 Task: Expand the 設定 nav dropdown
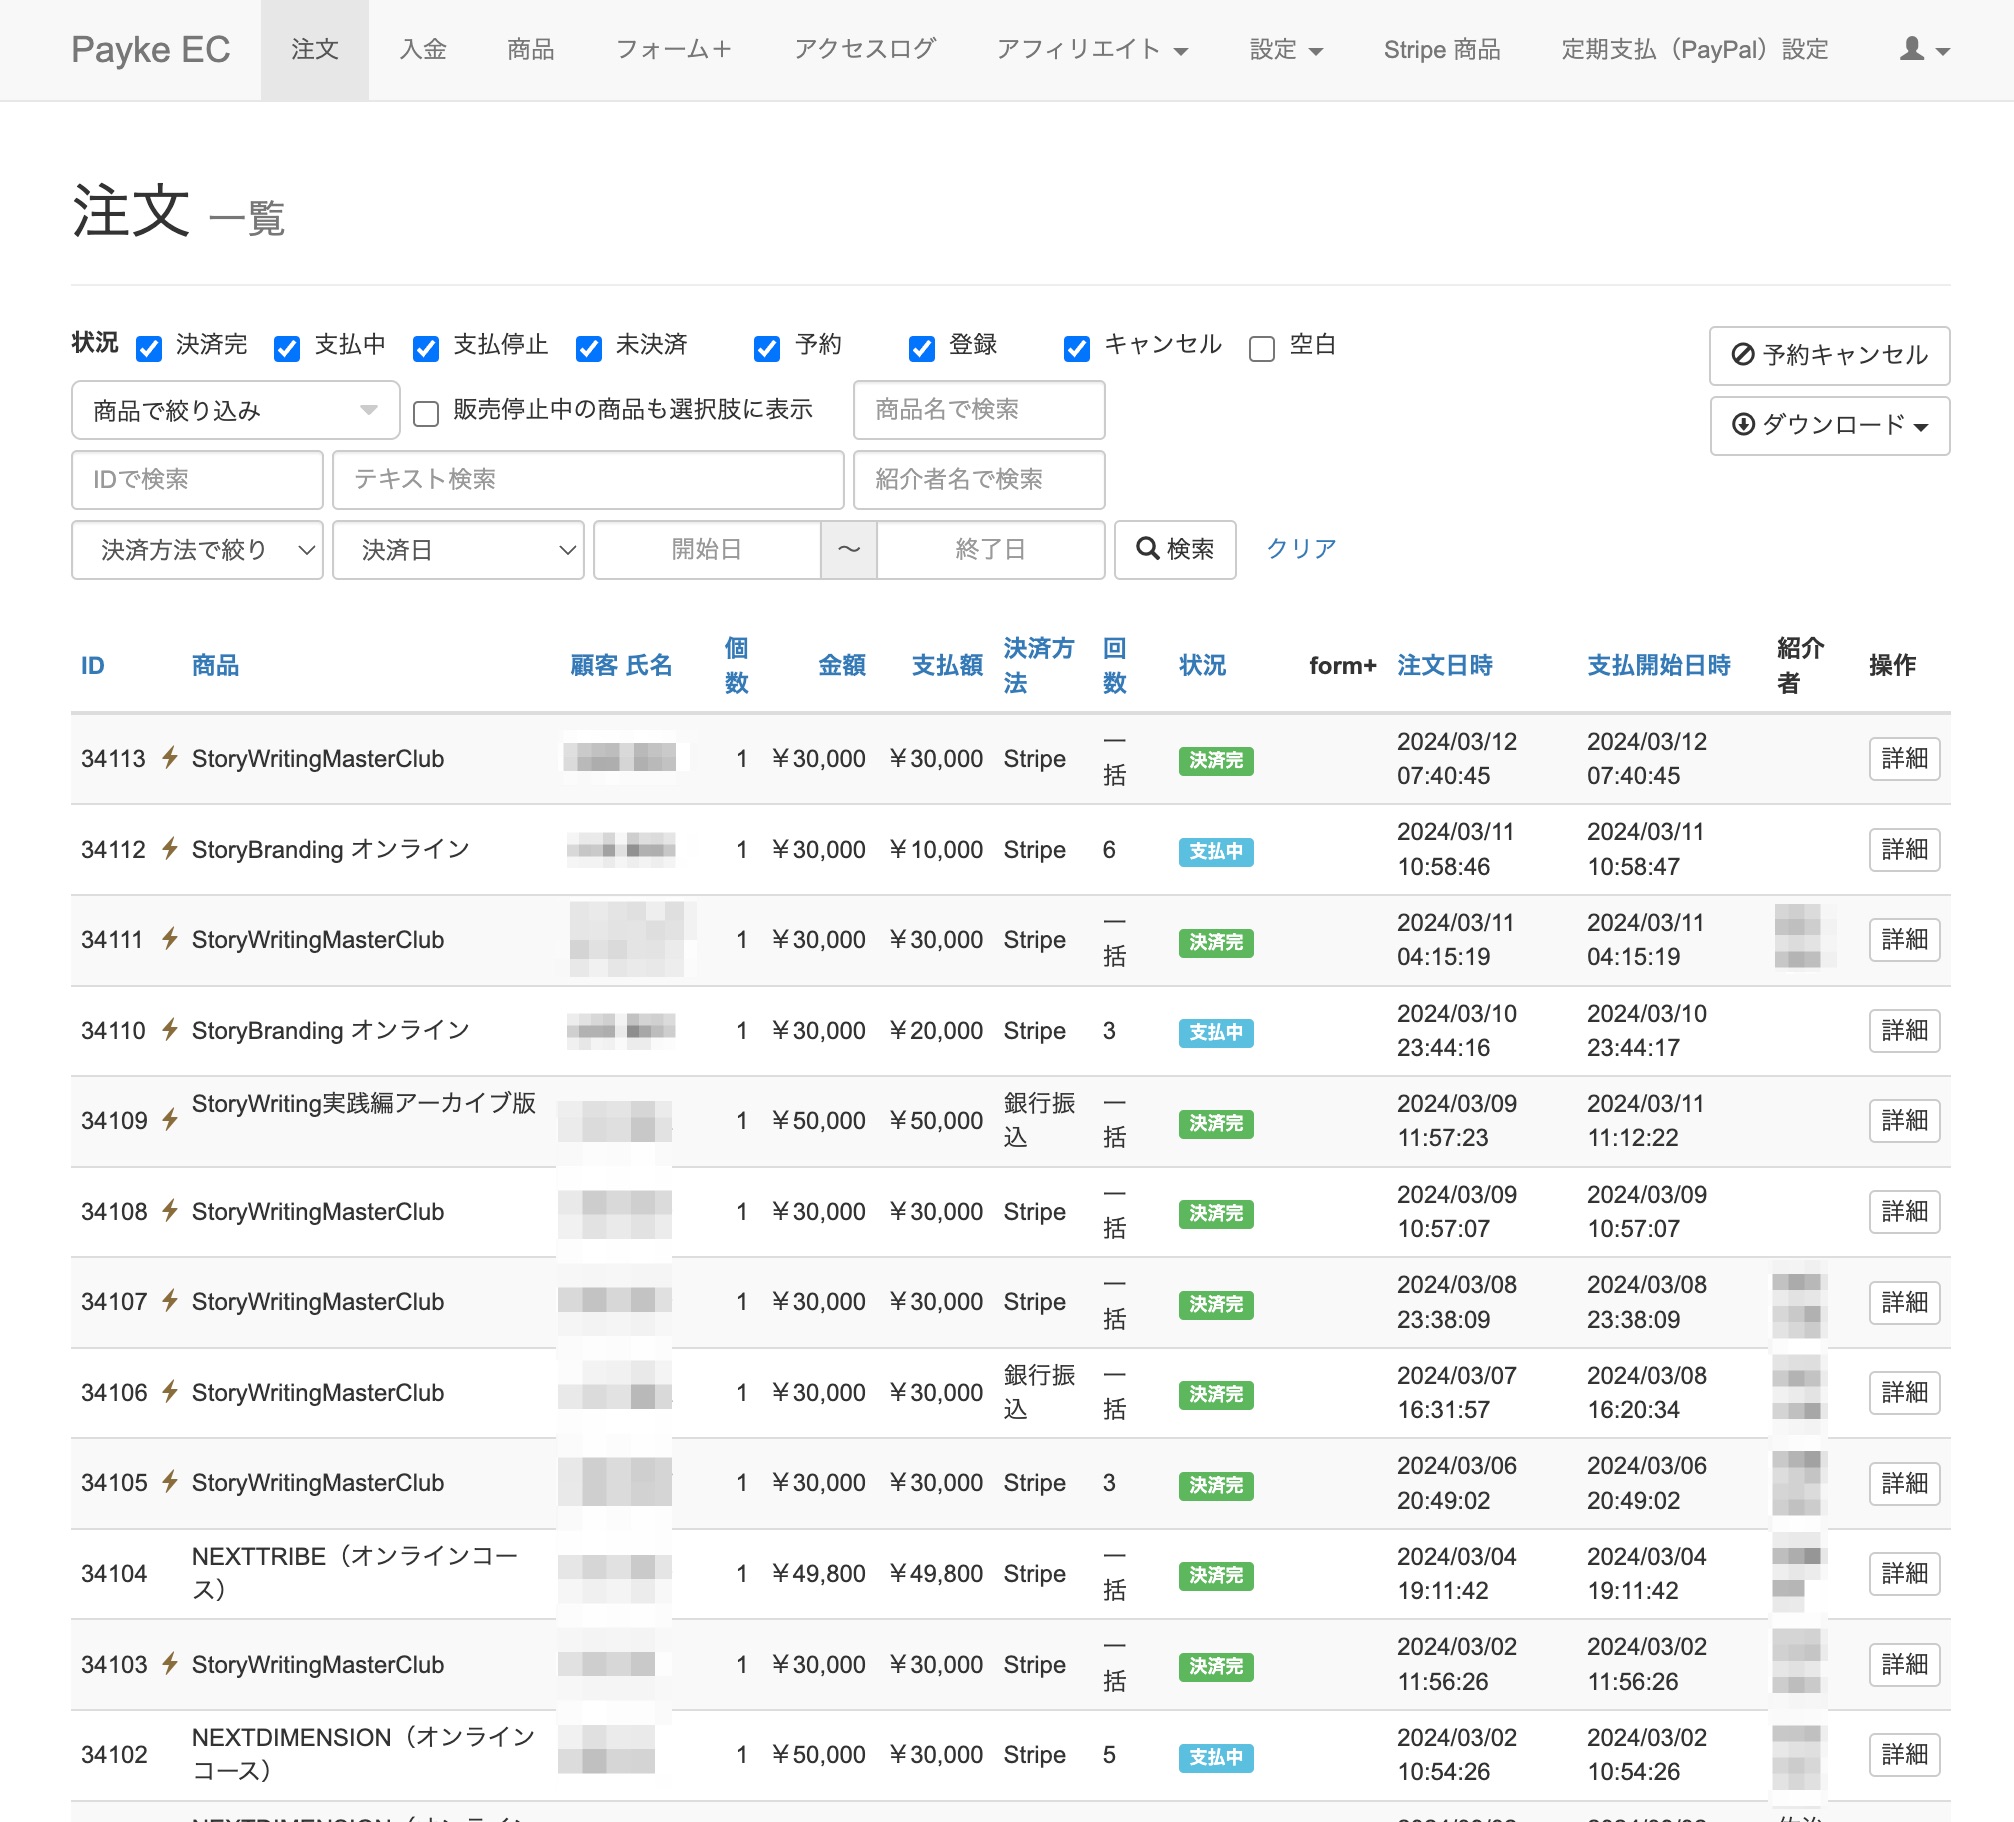click(1286, 49)
